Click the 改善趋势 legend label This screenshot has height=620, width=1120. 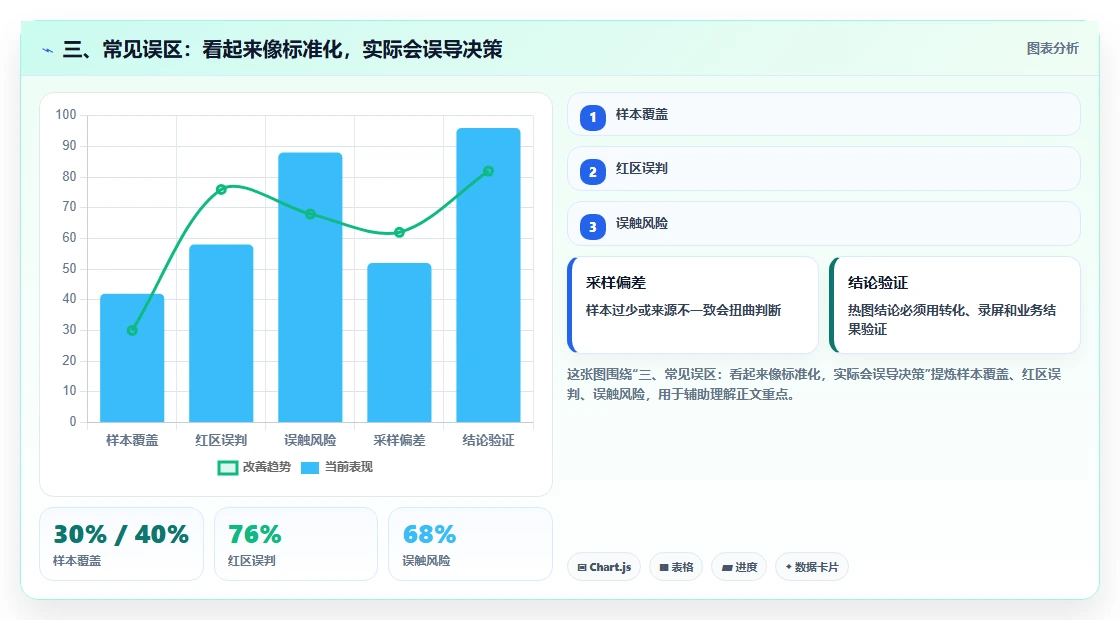coord(266,467)
